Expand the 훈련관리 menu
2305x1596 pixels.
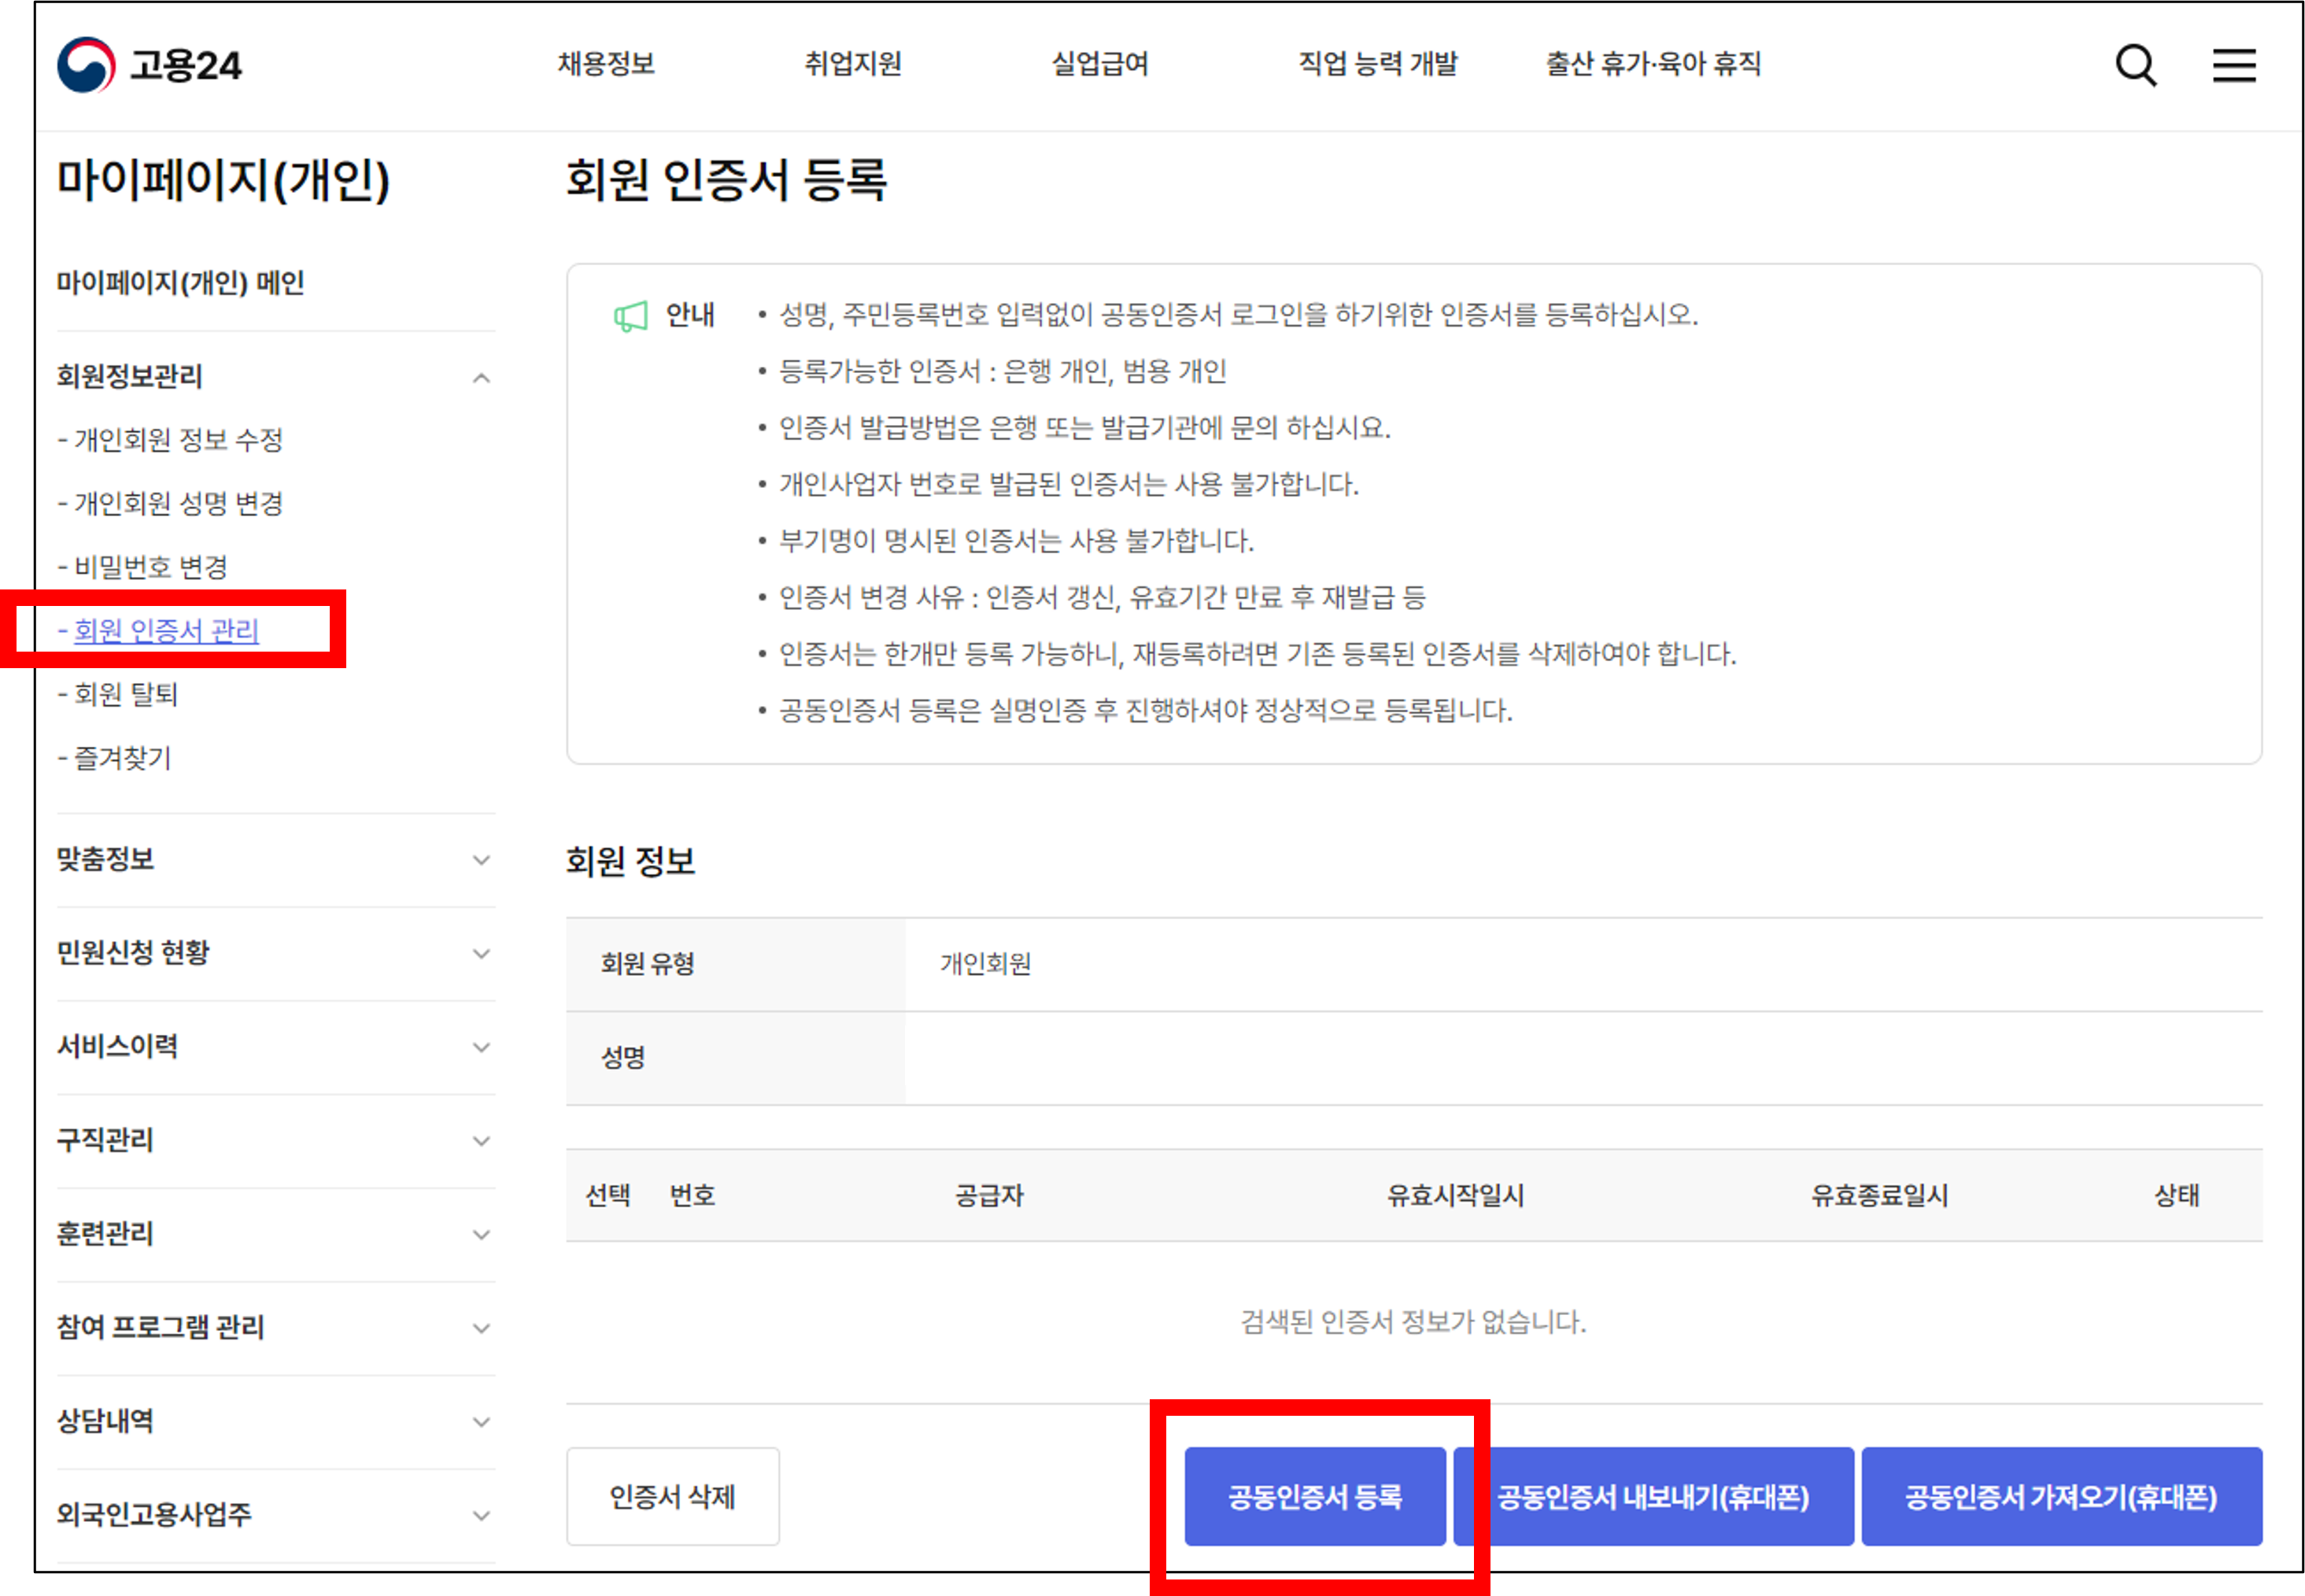coord(481,1234)
